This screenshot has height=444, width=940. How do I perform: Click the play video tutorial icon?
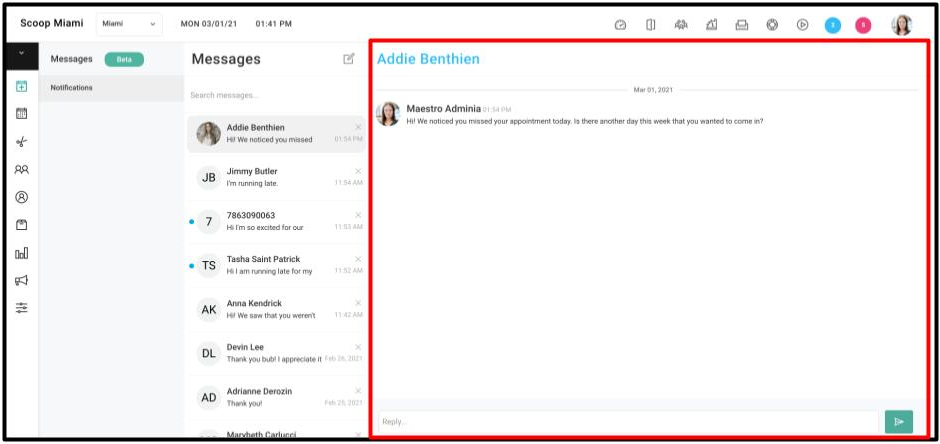[803, 25]
